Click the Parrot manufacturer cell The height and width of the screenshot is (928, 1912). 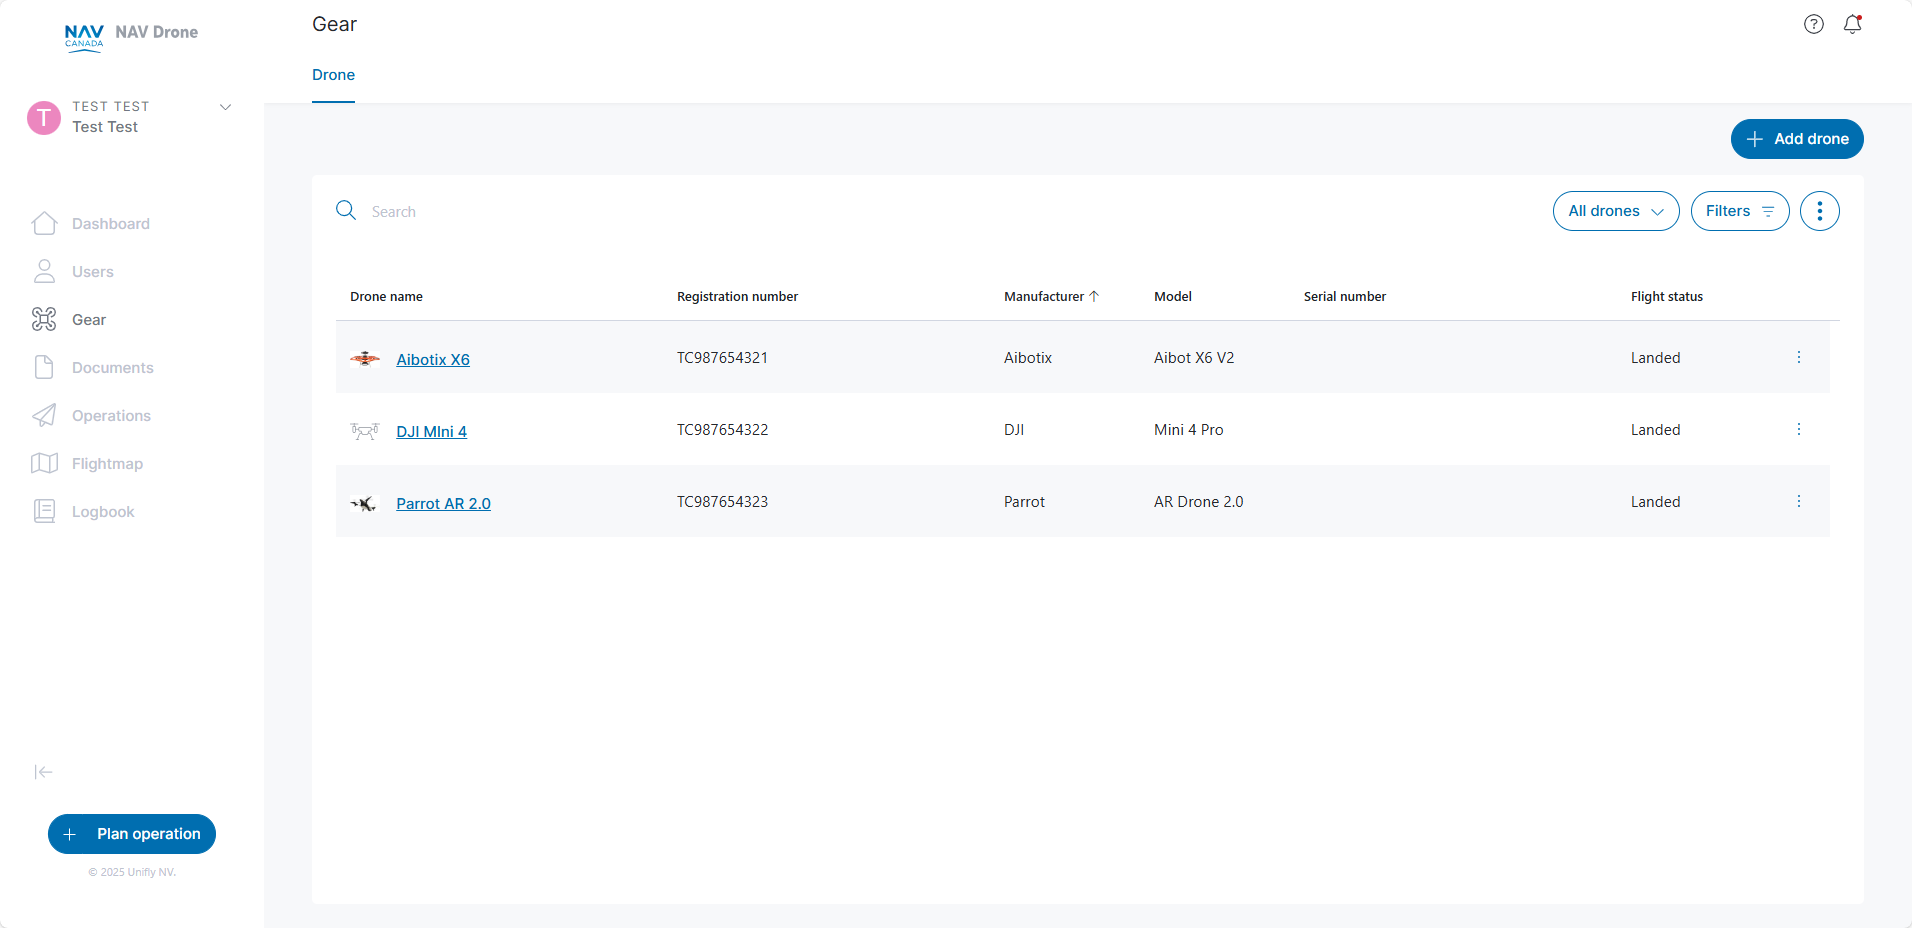1024,502
